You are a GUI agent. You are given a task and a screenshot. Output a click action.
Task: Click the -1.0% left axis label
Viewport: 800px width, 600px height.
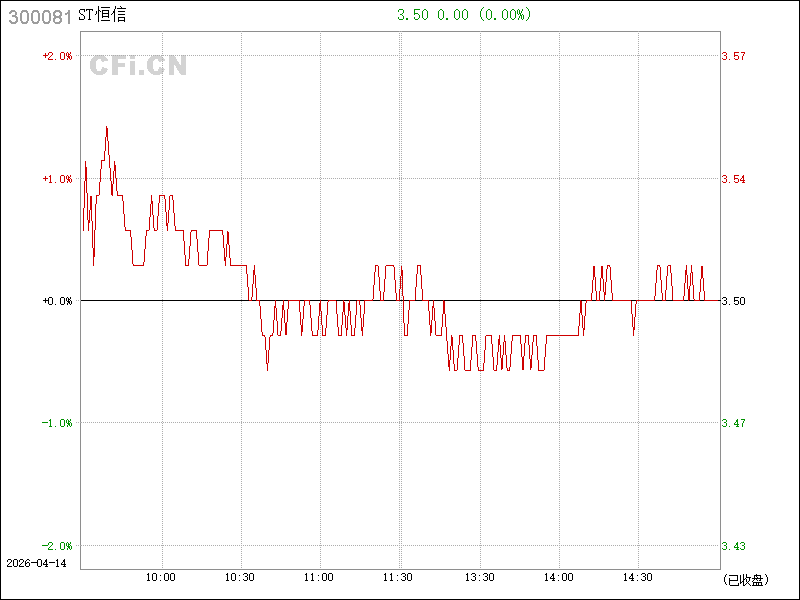pos(57,423)
